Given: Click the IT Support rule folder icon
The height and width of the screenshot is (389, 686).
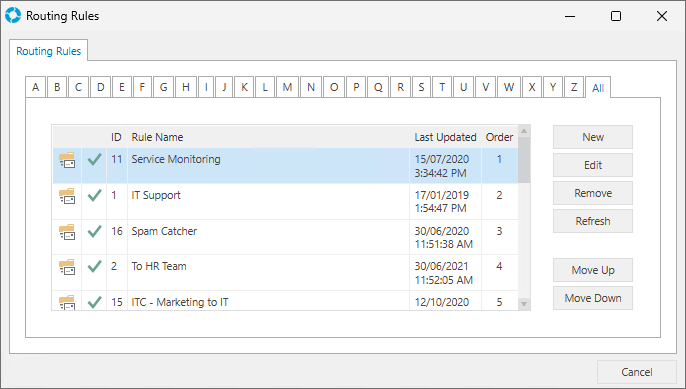Looking at the screenshot, I should coord(67,196).
